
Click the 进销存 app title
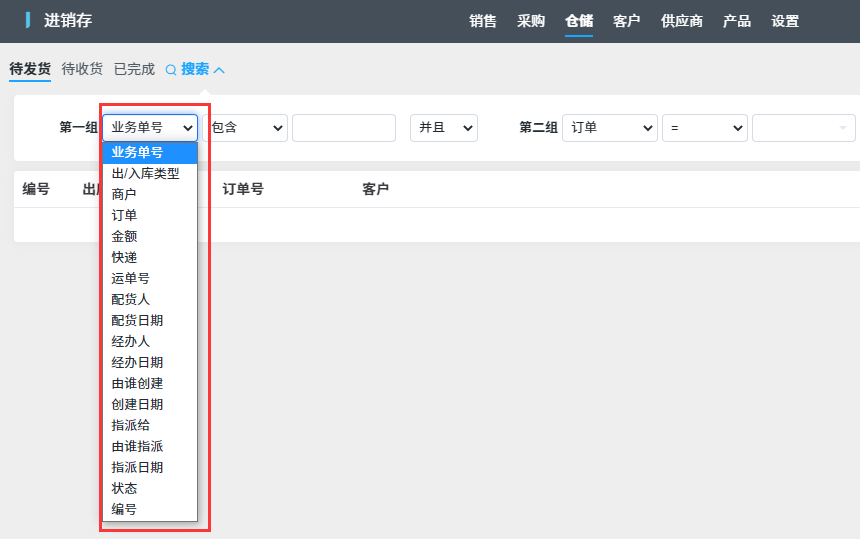pyautogui.click(x=68, y=21)
